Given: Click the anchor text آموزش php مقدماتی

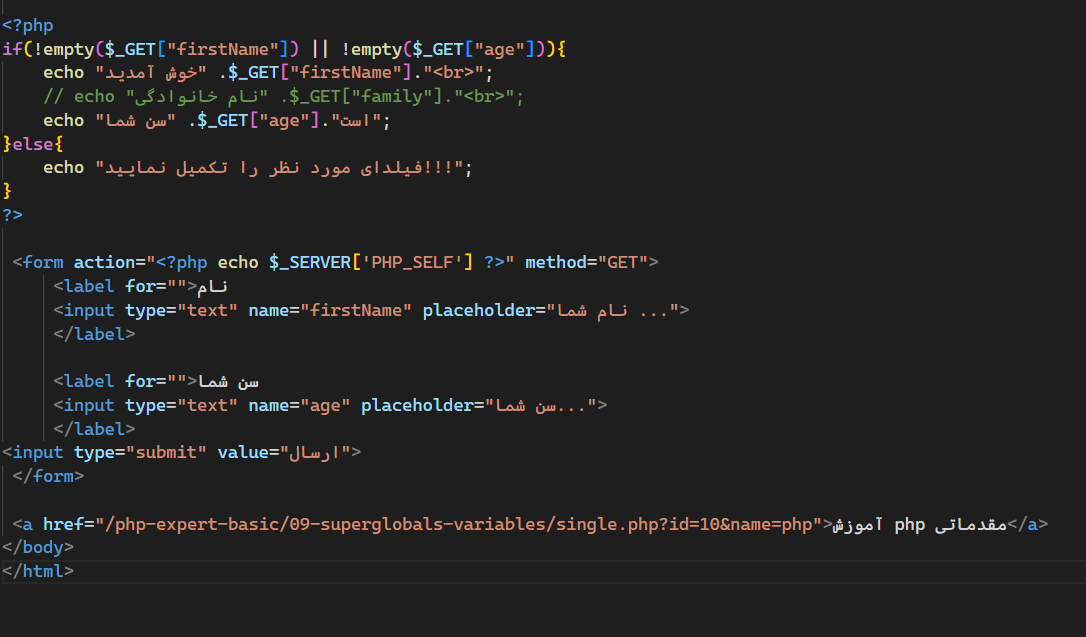Looking at the screenshot, I should pyautogui.click(x=920, y=524).
